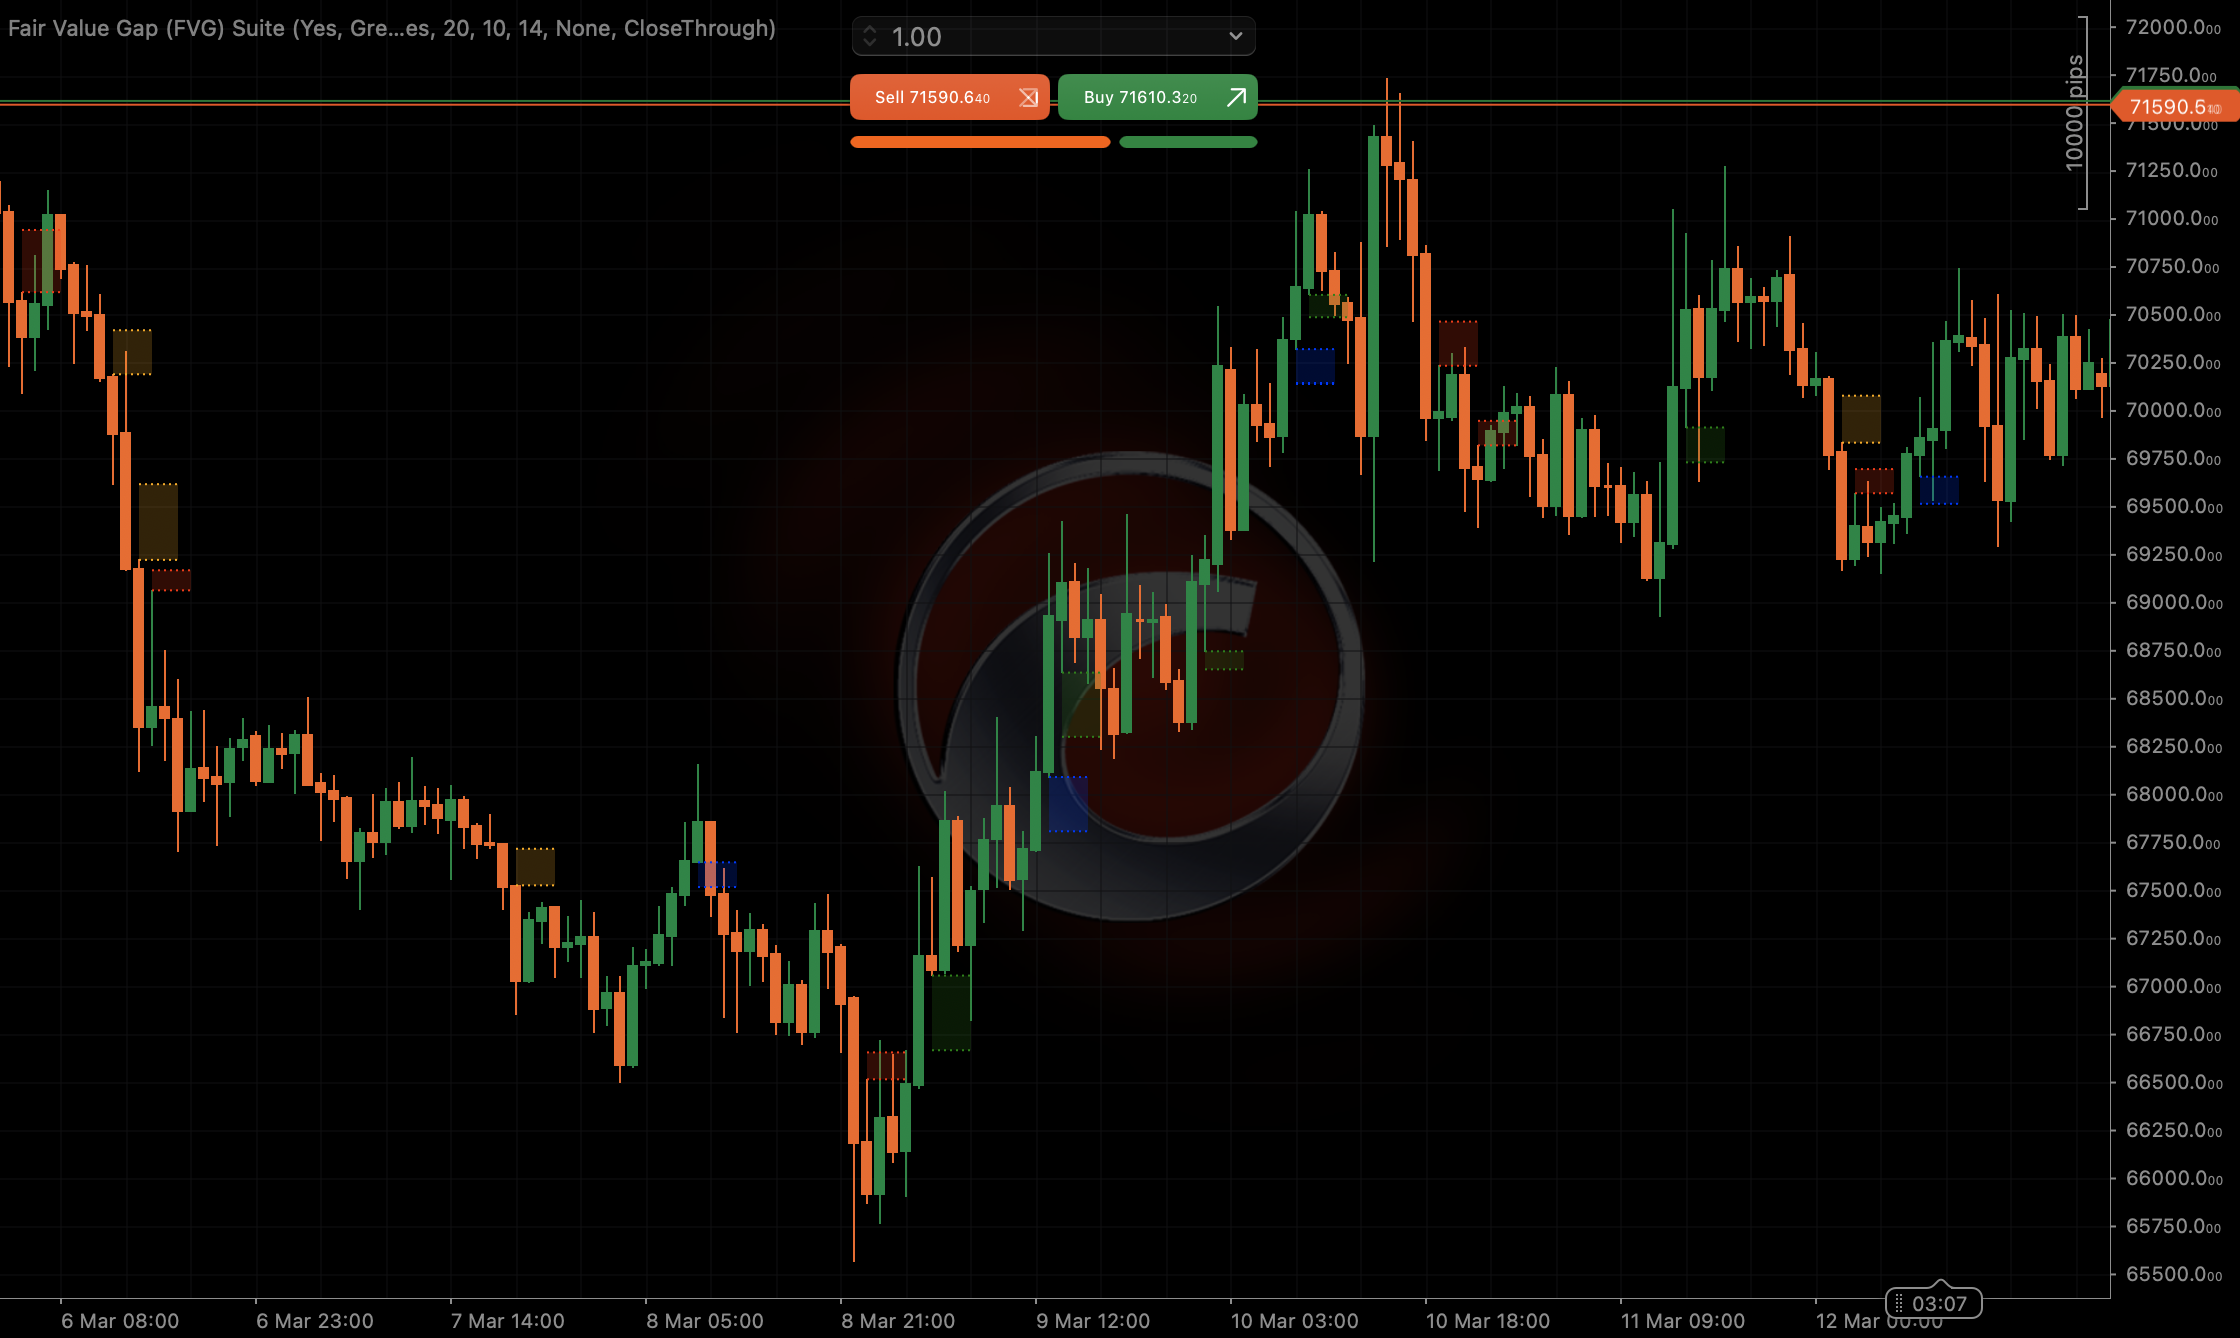Select the blue FVG box near the 69500 level
The height and width of the screenshot is (1338, 2240).
[x=1940, y=490]
